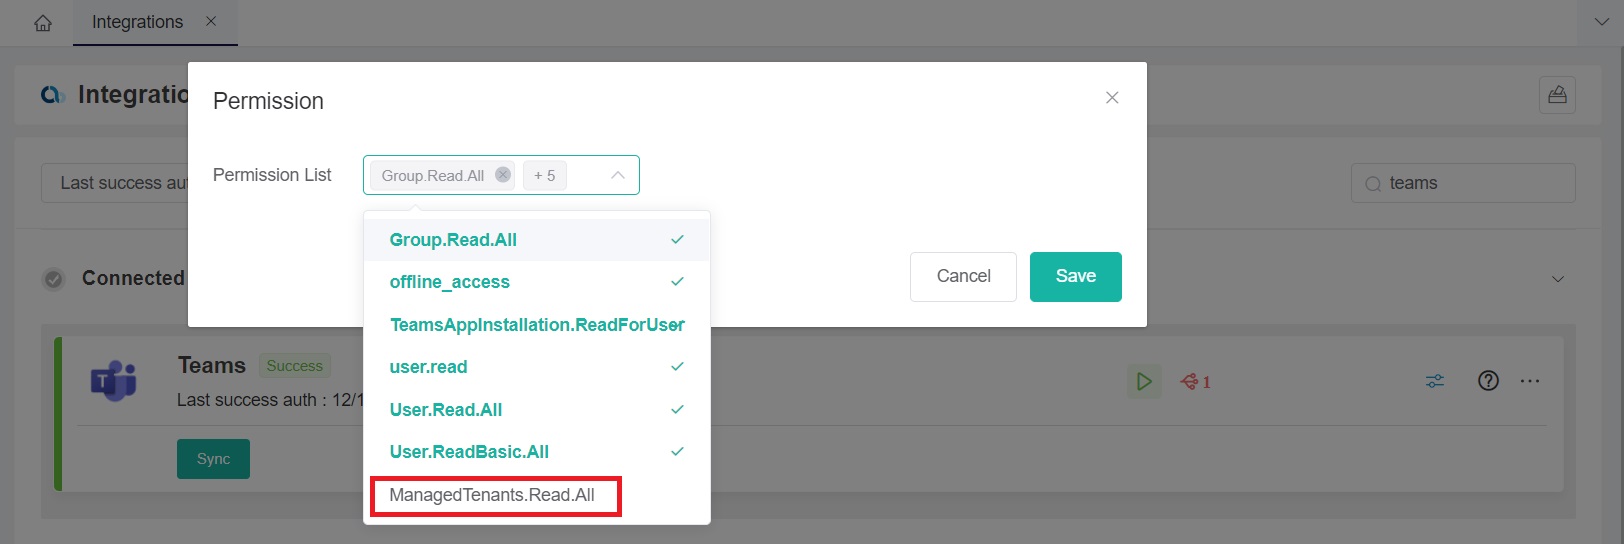Click the red error count icon
Screen dimensions: 1624x544
click(x=1195, y=381)
